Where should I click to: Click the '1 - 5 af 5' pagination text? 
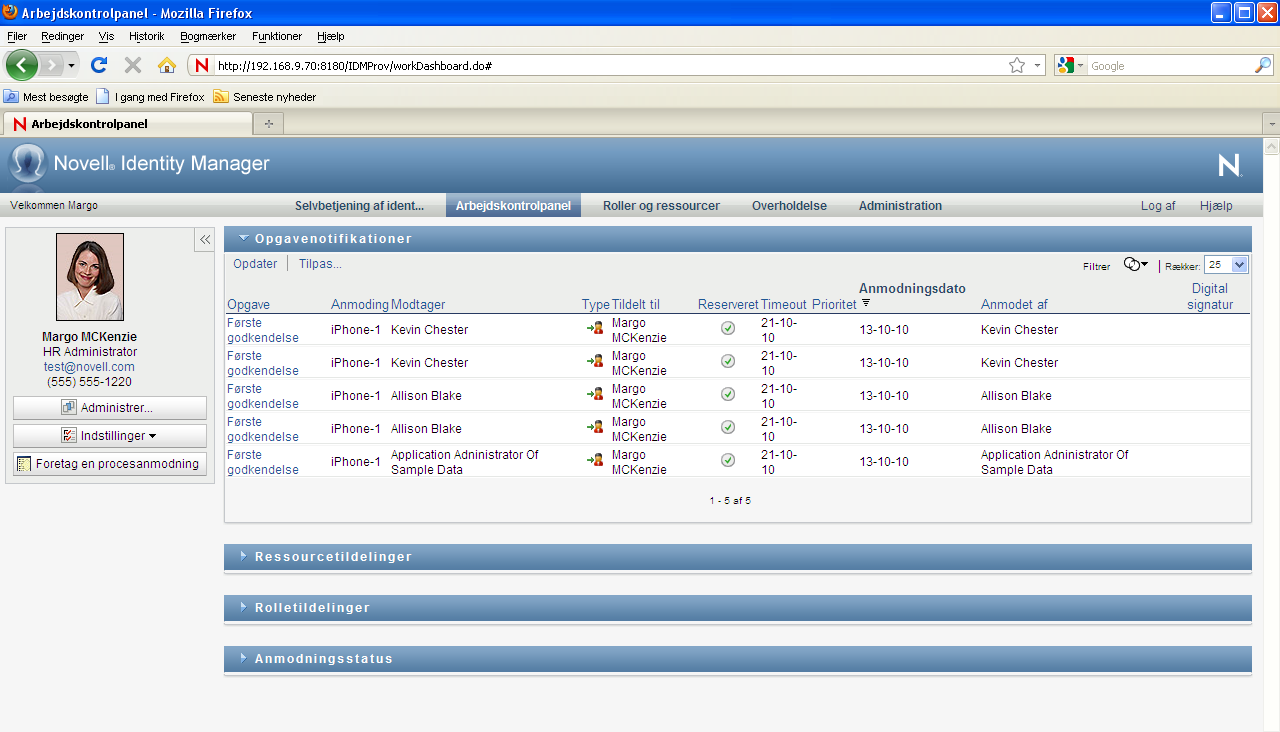pyautogui.click(x=730, y=500)
